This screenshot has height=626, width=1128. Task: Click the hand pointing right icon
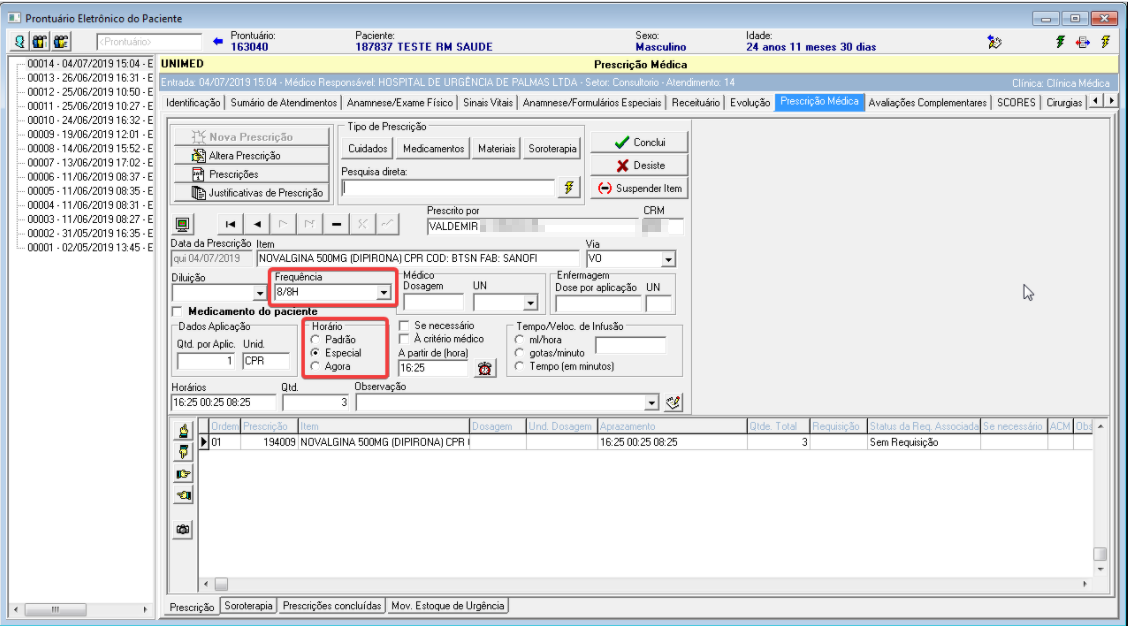point(183,473)
